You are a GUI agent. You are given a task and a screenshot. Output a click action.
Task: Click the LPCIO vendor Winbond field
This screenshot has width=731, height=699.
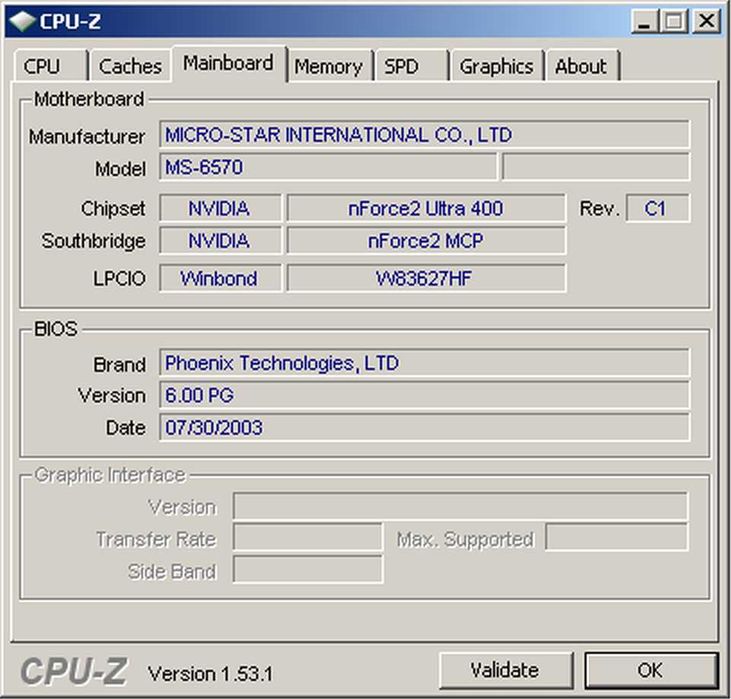(220, 278)
